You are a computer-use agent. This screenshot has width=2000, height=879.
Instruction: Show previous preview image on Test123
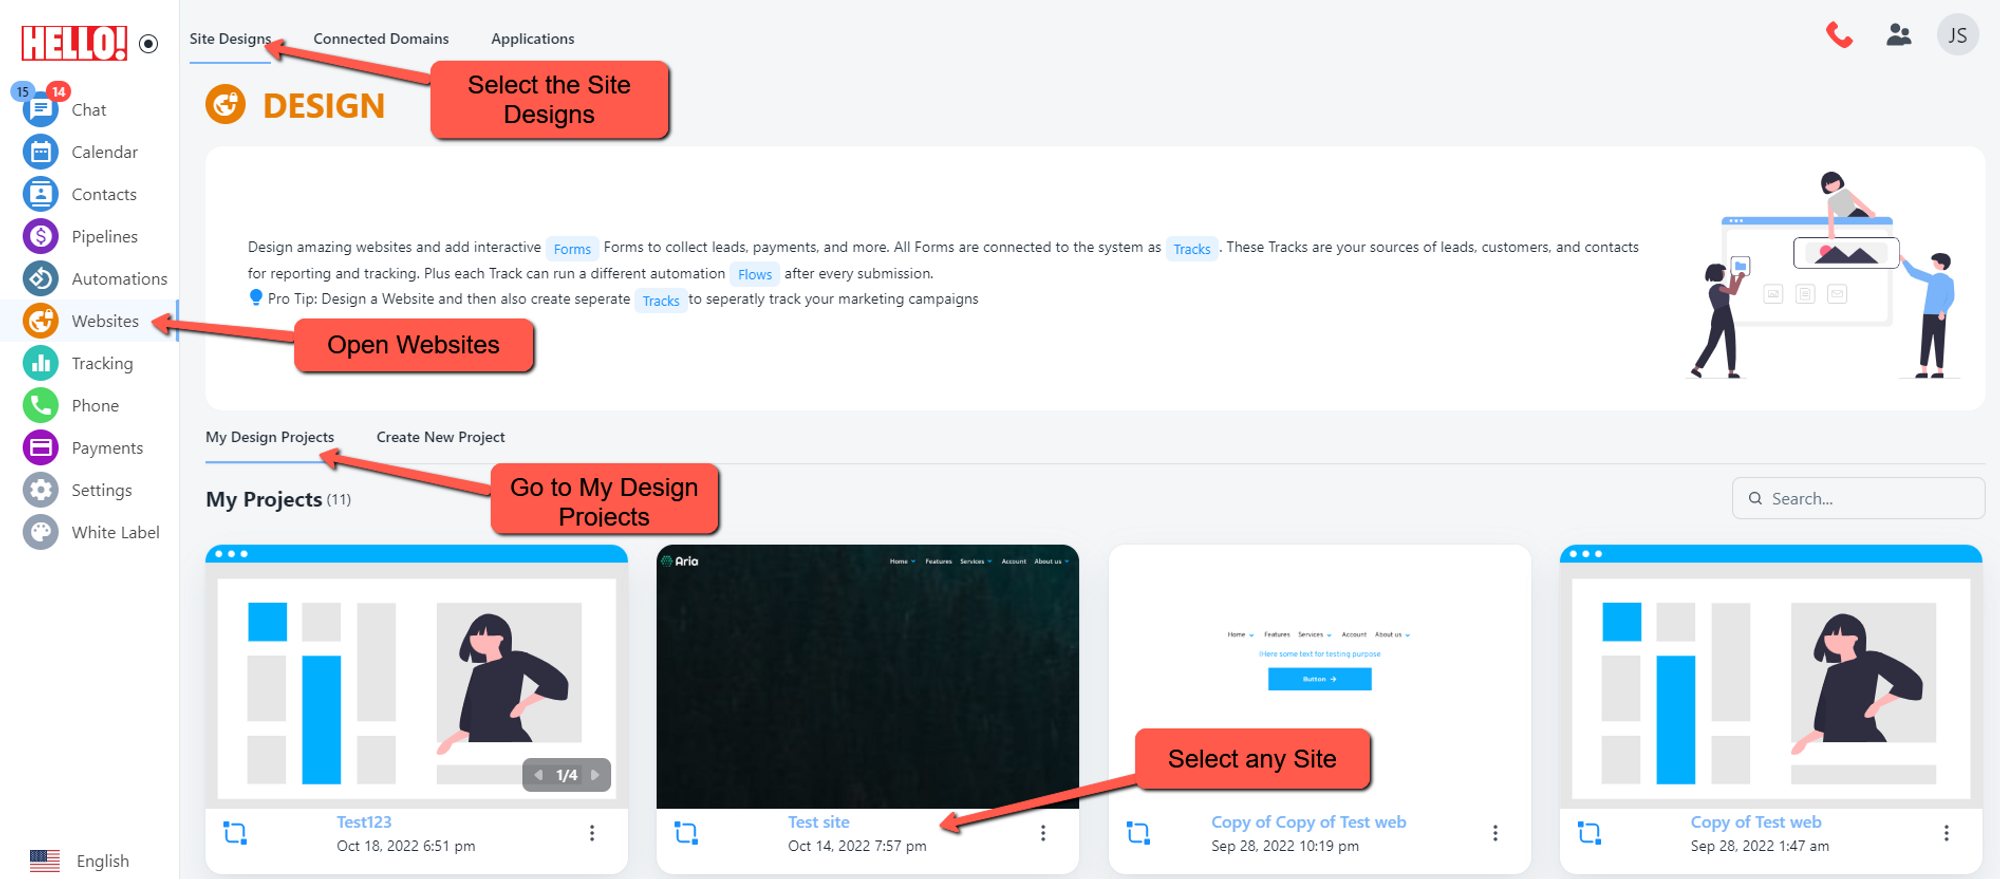[539, 775]
